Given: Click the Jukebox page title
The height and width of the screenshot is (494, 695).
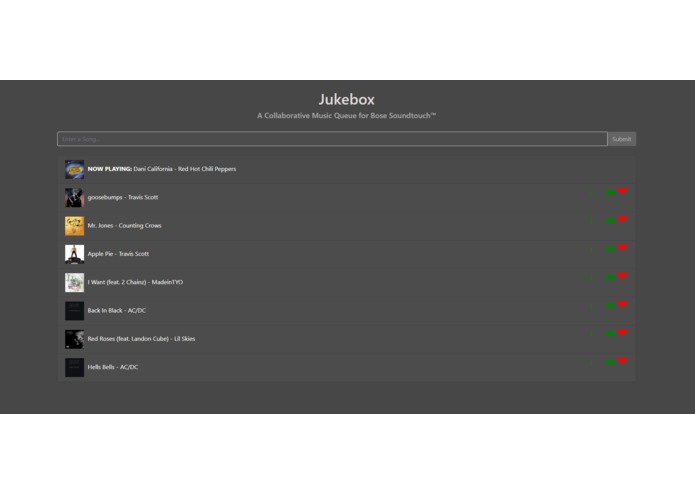Looking at the screenshot, I should [x=347, y=99].
